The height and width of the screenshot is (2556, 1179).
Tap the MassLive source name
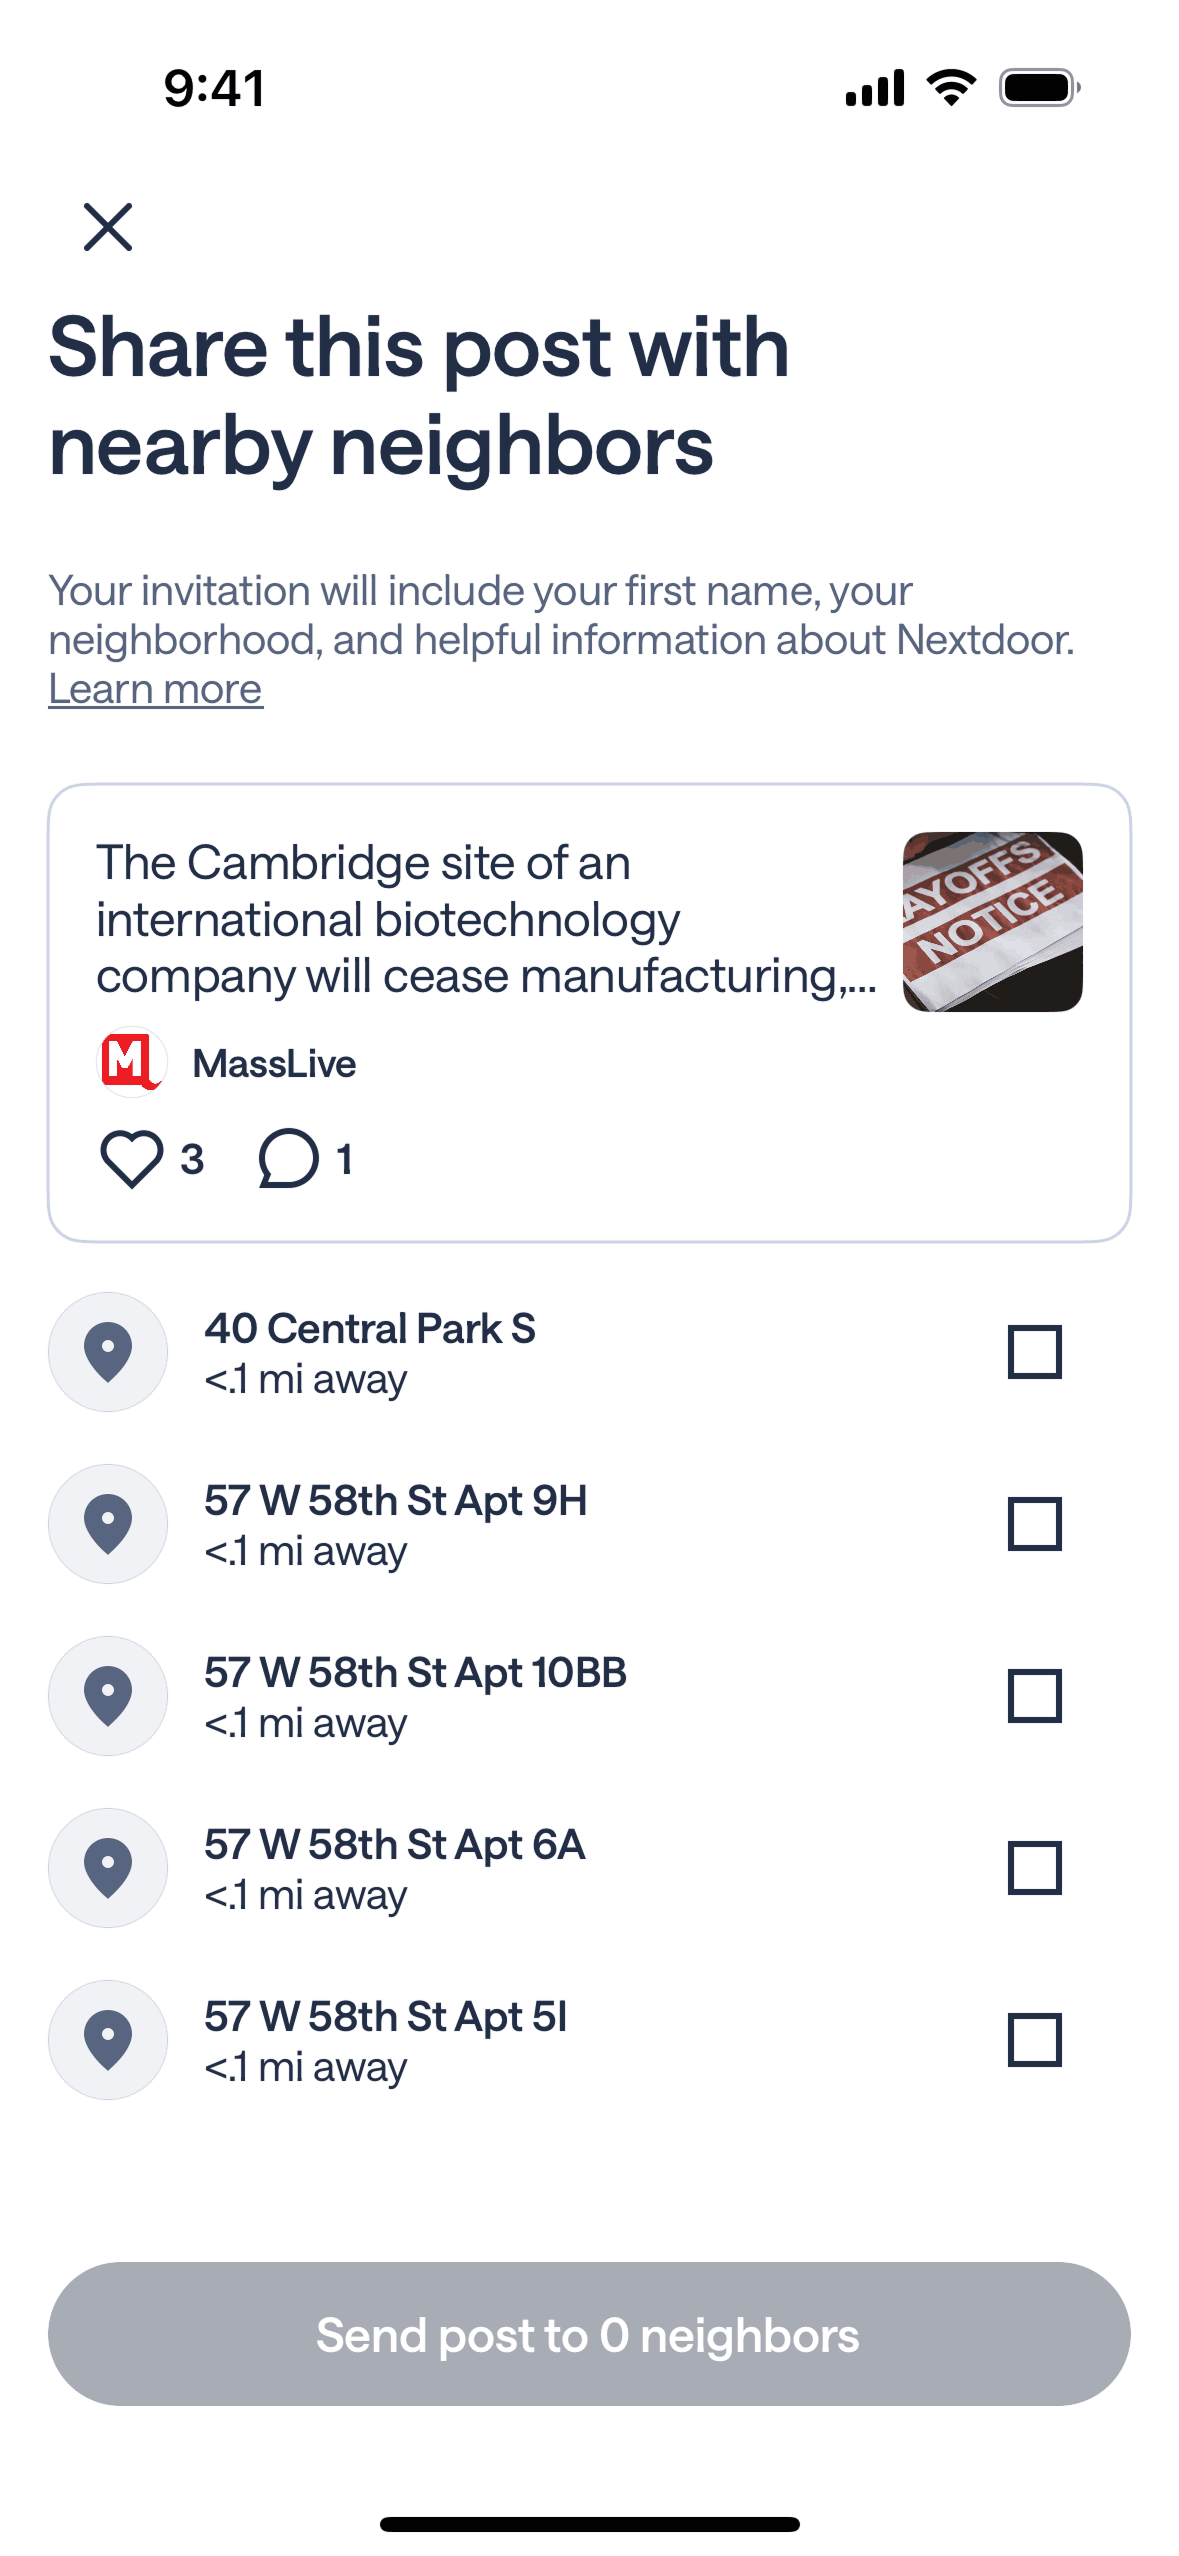(274, 1063)
